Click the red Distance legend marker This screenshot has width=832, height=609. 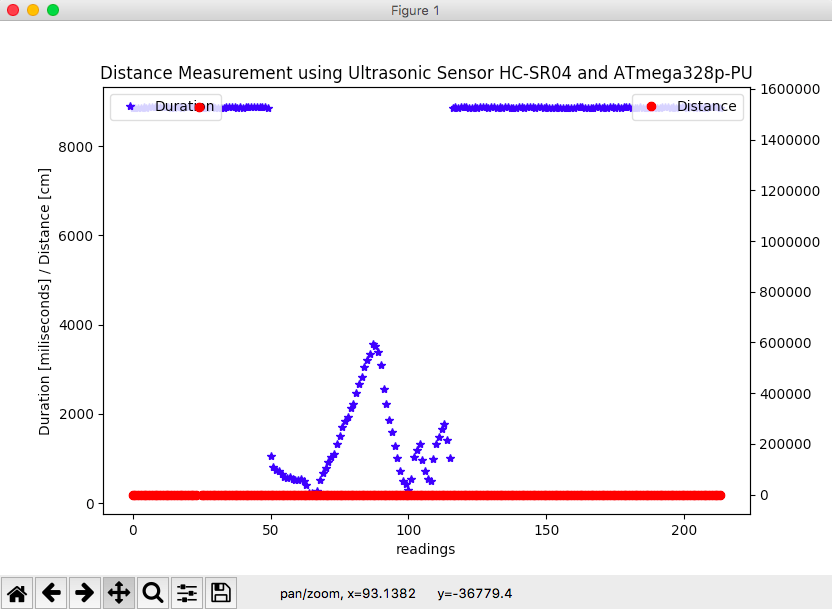652,107
